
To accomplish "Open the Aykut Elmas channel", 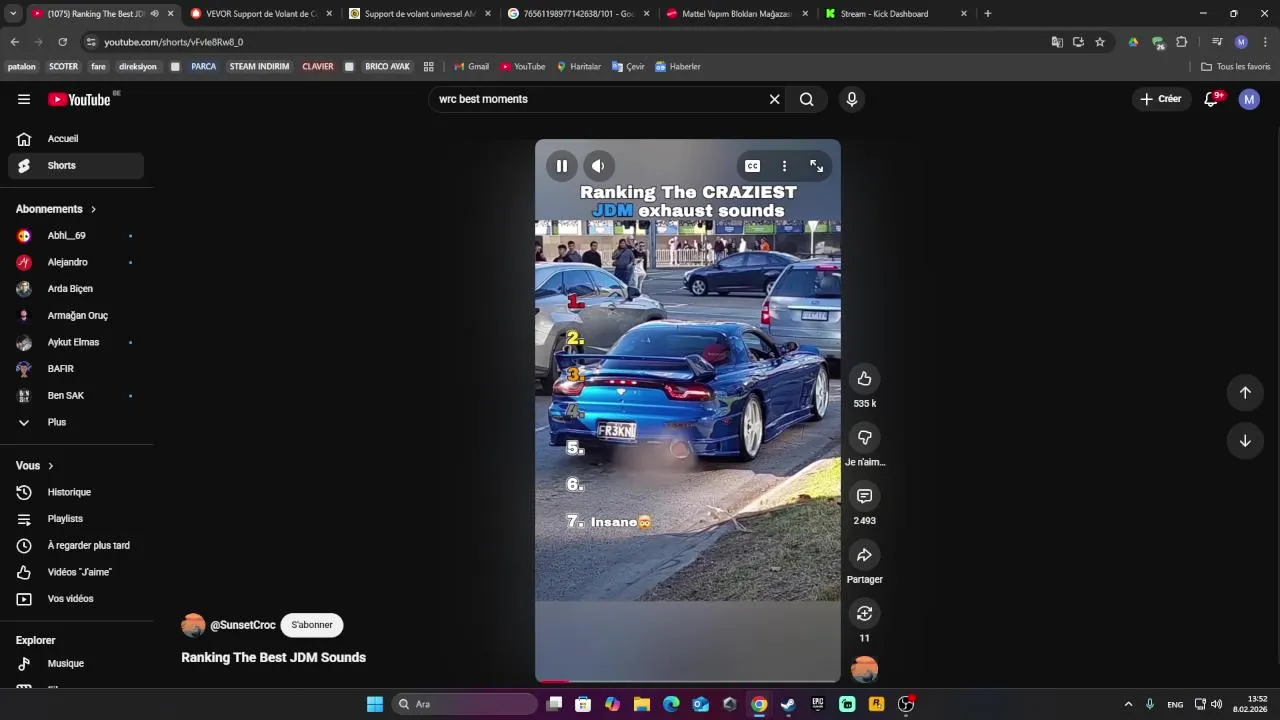I will pos(76,342).
